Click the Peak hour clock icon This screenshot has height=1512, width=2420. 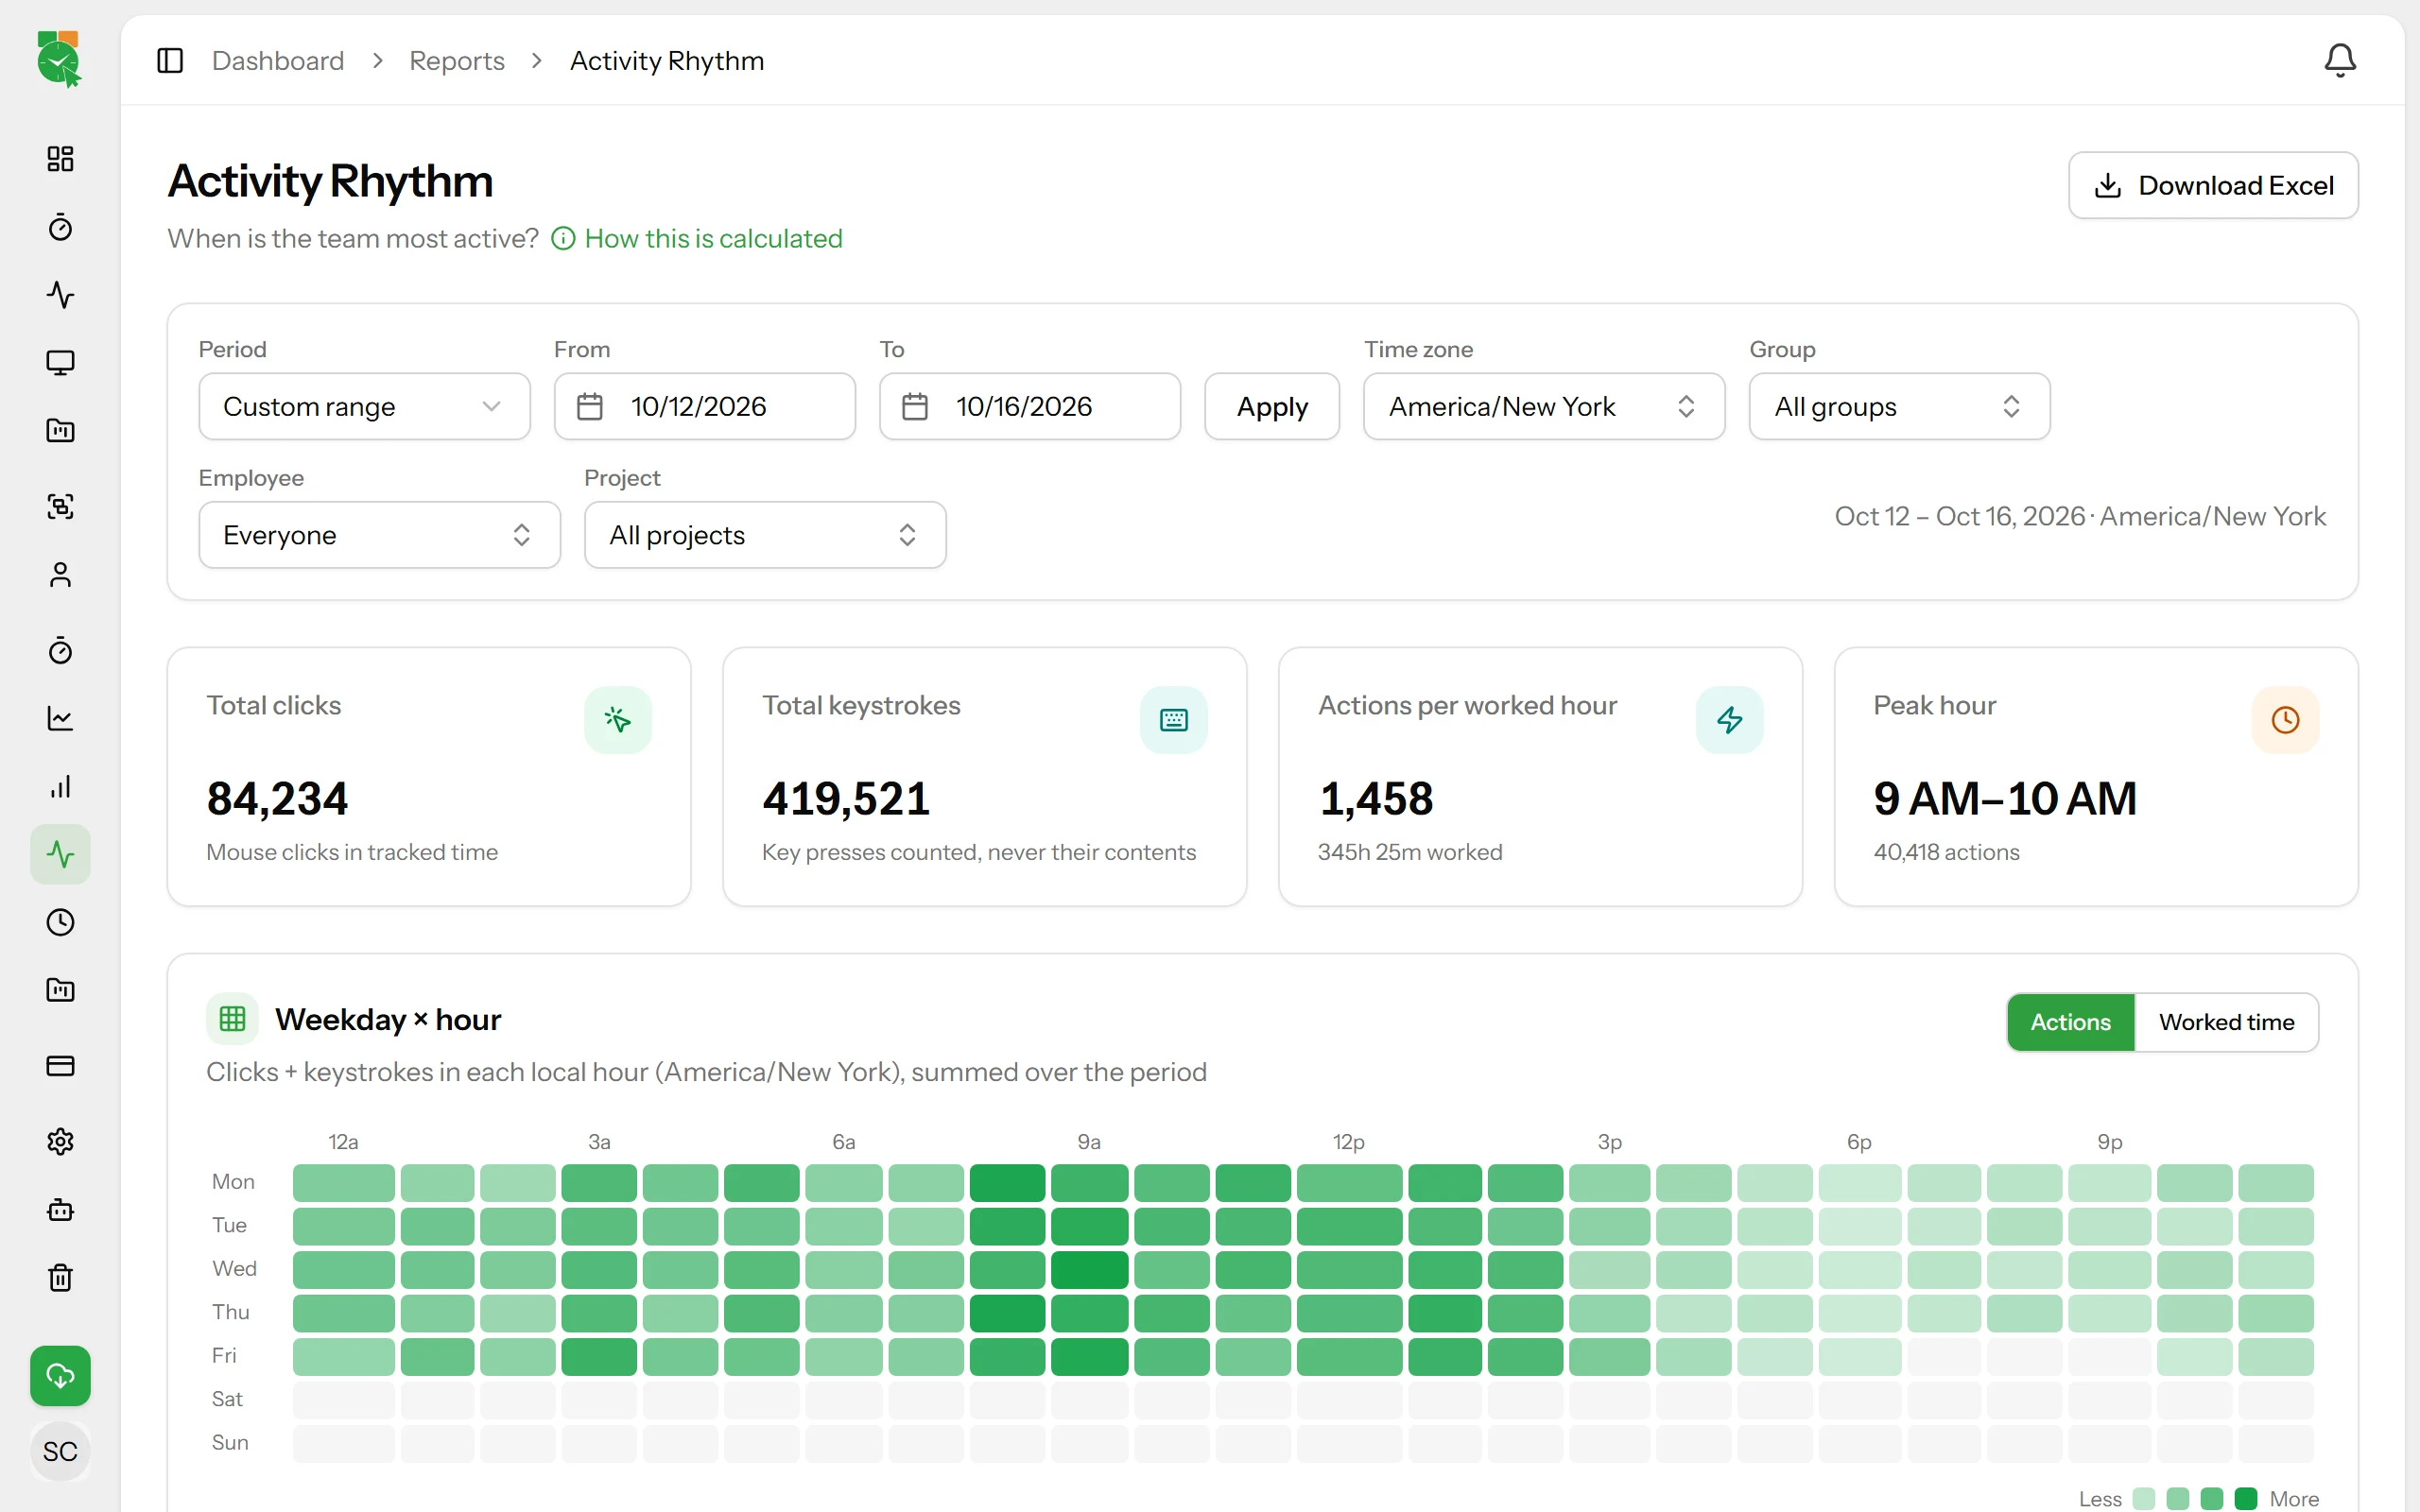(2285, 719)
